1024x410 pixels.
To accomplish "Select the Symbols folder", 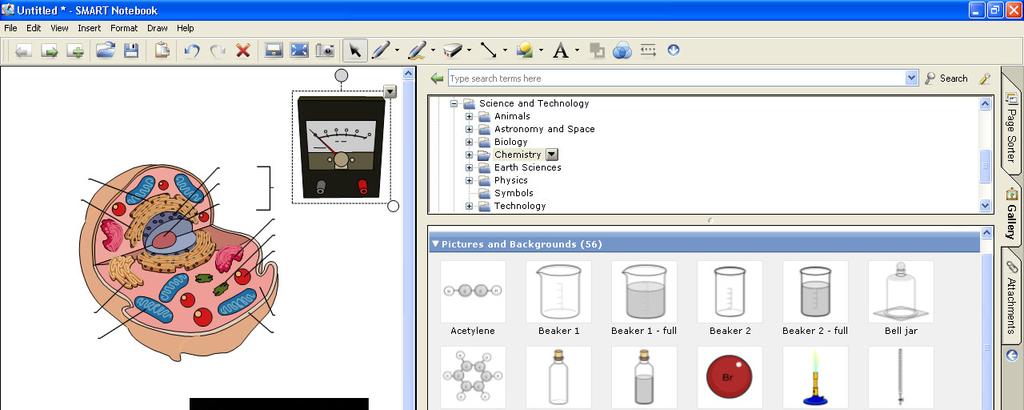I will point(513,193).
